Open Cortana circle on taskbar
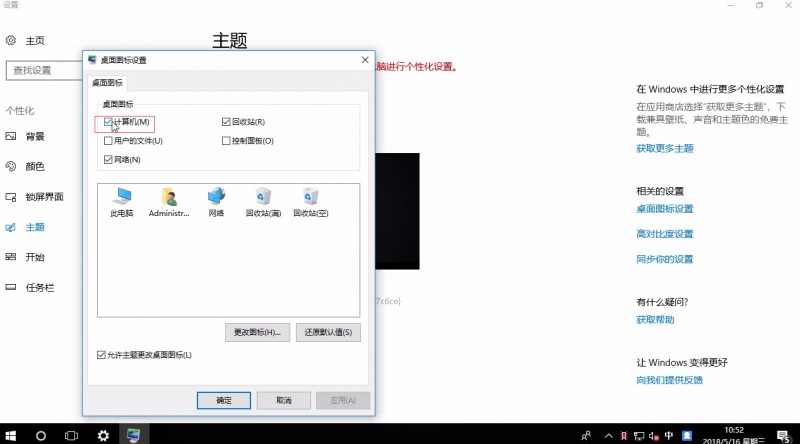 41,435
